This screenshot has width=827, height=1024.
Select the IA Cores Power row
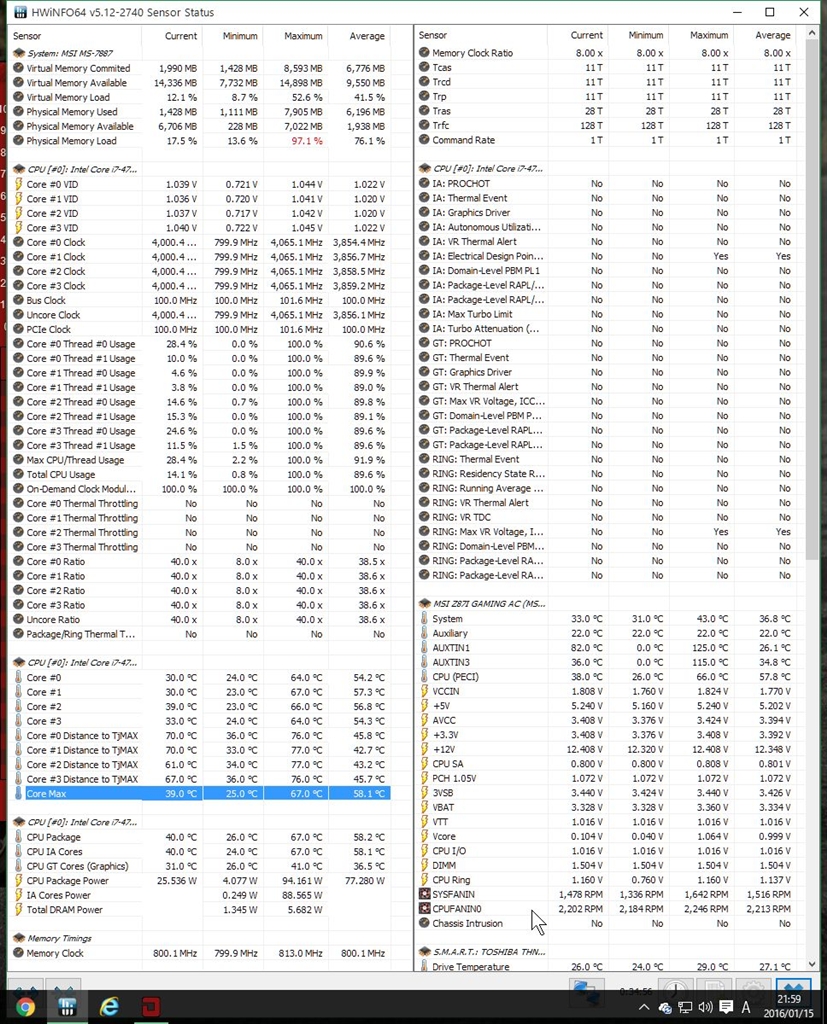click(x=201, y=895)
